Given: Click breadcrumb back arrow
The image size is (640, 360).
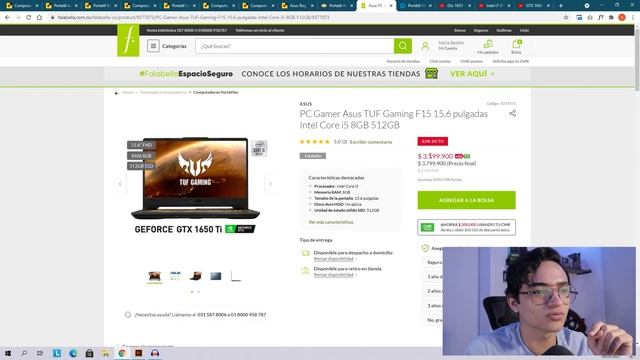Looking at the screenshot, I should (117, 93).
